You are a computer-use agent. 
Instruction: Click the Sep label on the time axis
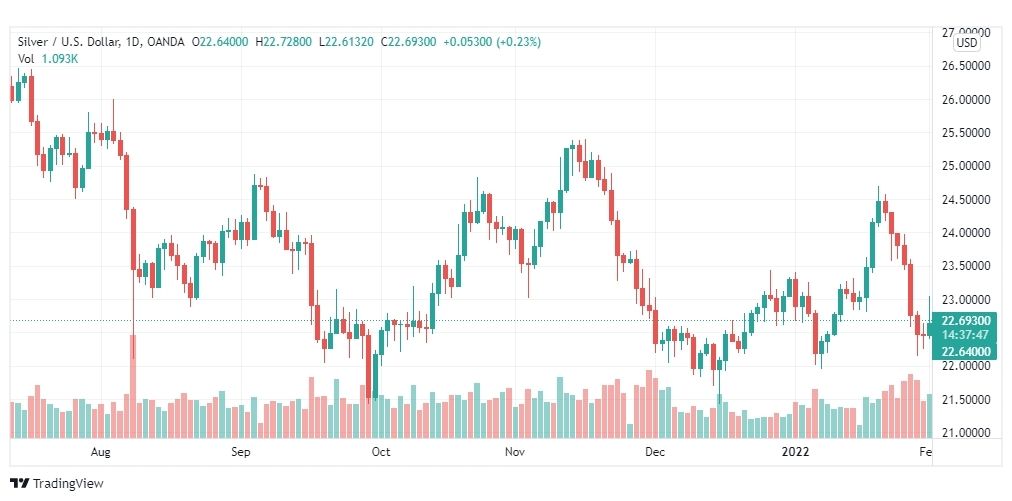pyautogui.click(x=241, y=452)
